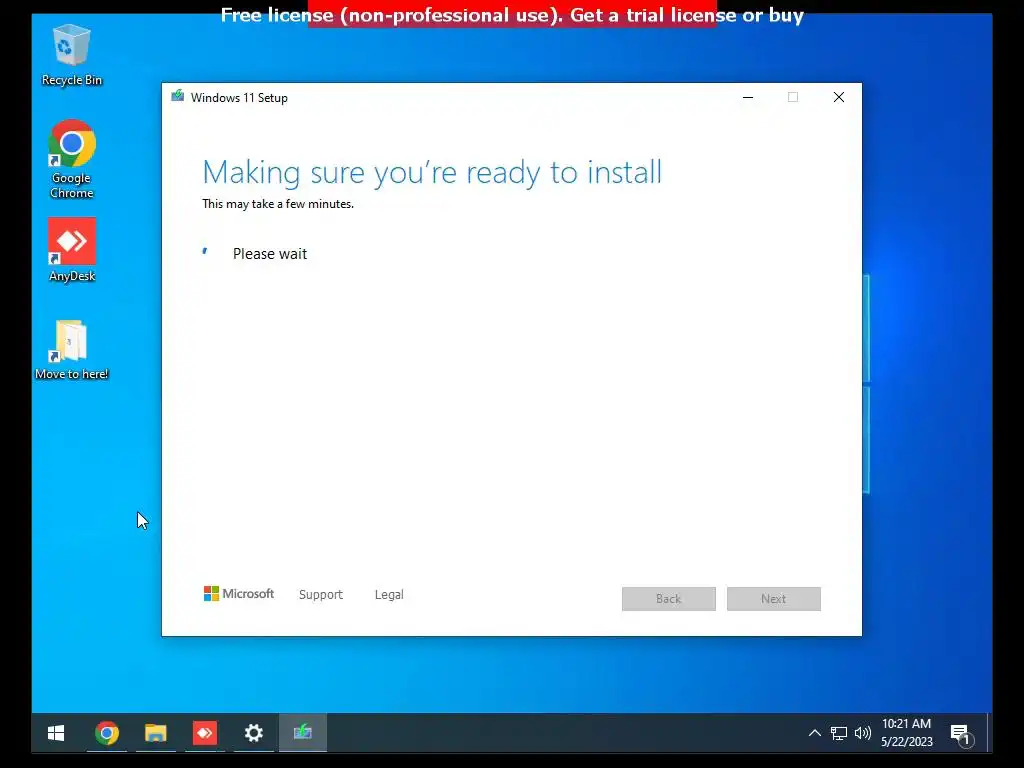This screenshot has height=768, width=1024.
Task: Open the Legal link
Action: click(x=389, y=594)
